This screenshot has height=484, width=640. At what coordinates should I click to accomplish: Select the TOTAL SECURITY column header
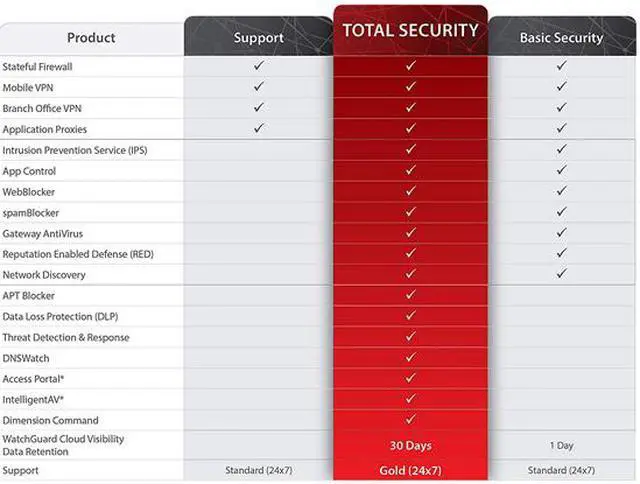(410, 31)
